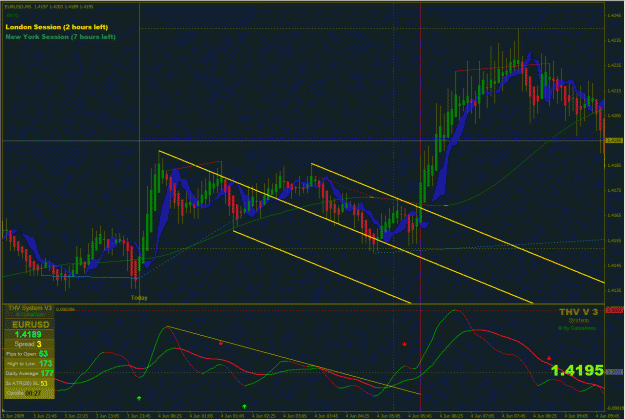625x419 pixels.
Task: Click the 'High to Low 173' row
Action: (29, 363)
